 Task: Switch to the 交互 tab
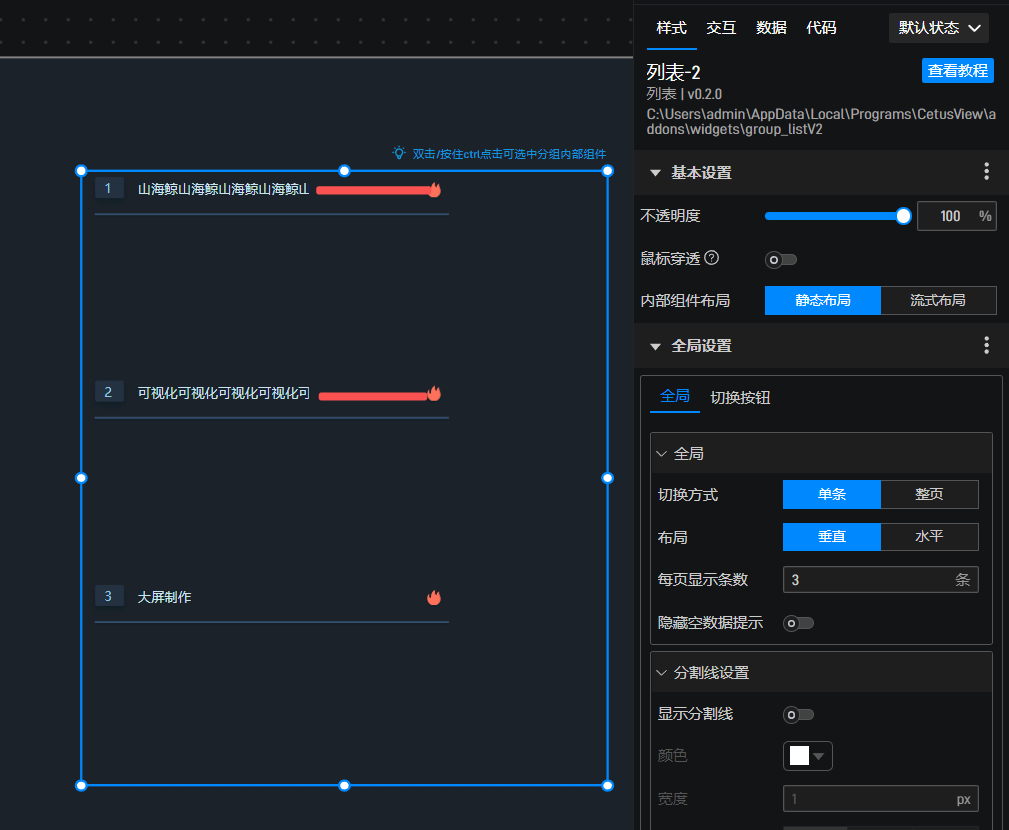pos(721,28)
